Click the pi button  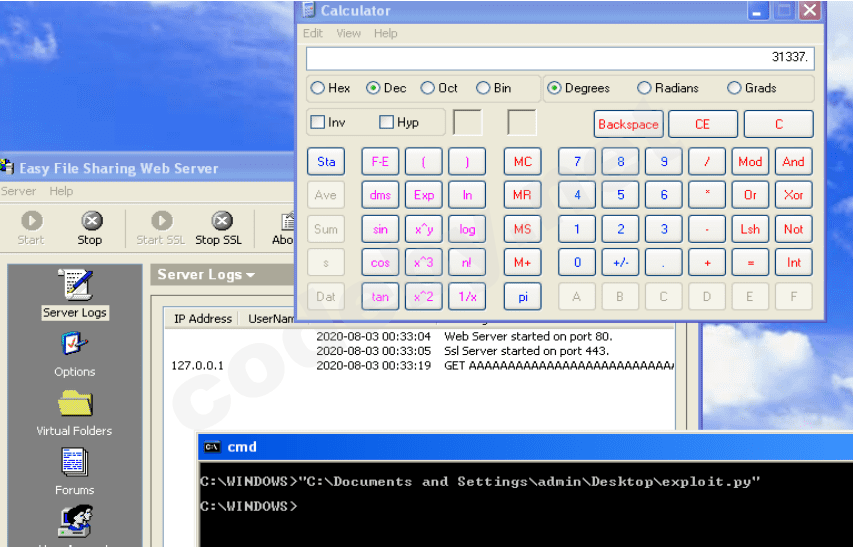click(522, 296)
